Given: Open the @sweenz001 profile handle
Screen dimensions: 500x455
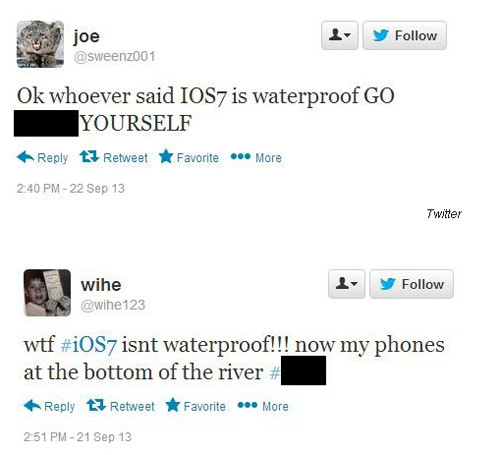Looking at the screenshot, I should tap(114, 56).
